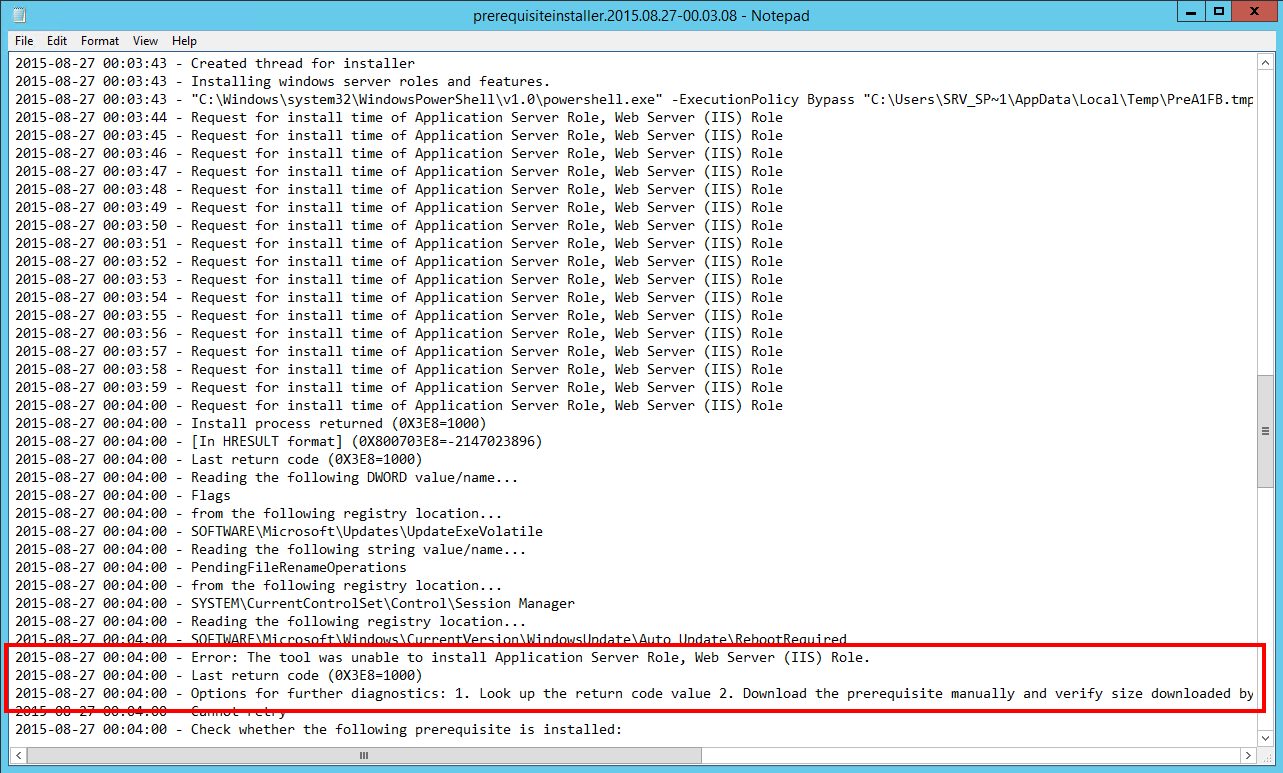Click 'Install process returned (0X3E8=1000)' line
Viewport: 1283px width, 773px height.
pos(251,423)
